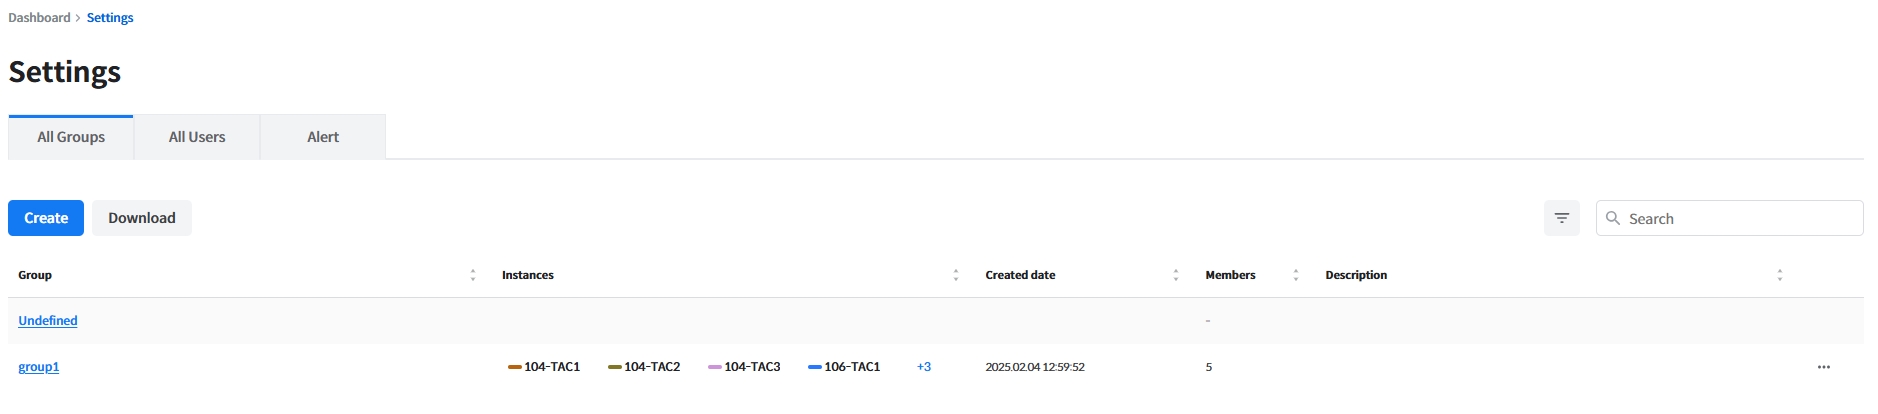Sort by Created date column
This screenshot has height=414, width=1878.
click(1175, 275)
